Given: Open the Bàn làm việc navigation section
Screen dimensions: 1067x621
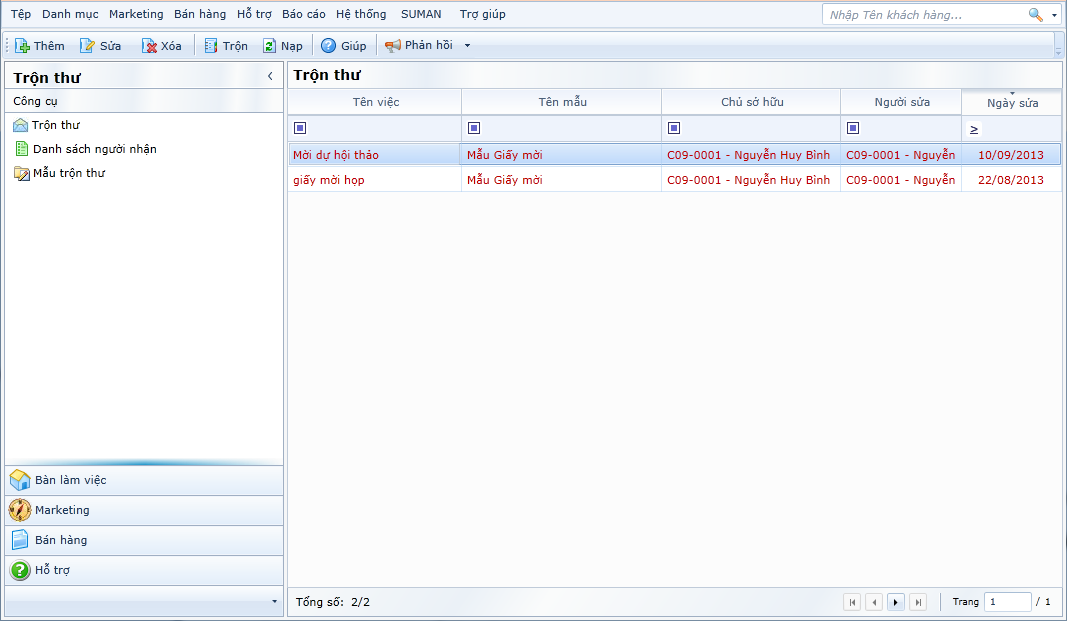Looking at the screenshot, I should click(70, 480).
